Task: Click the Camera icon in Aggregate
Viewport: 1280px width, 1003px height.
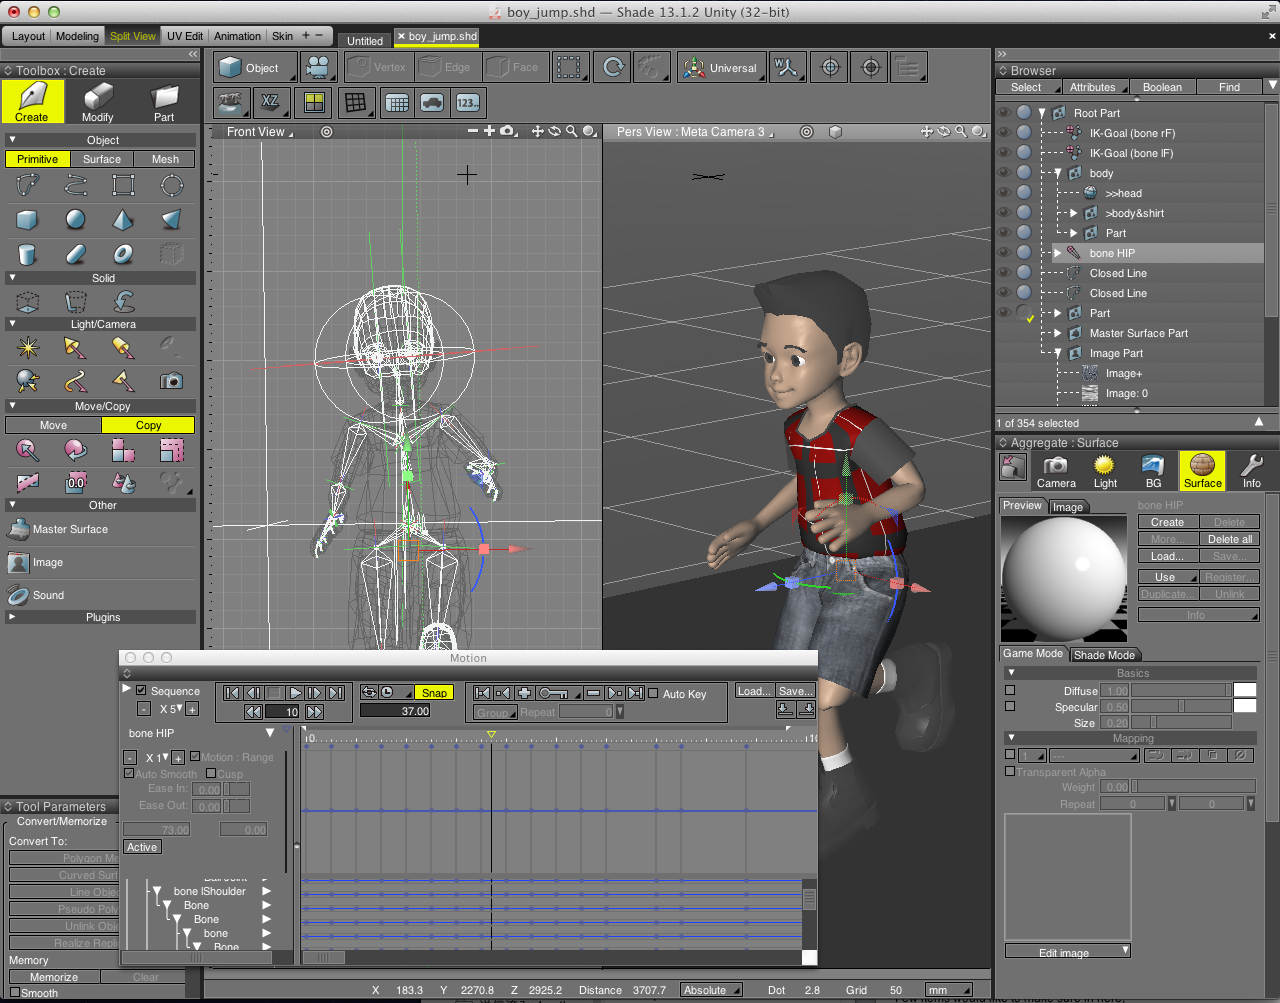Action: tap(1055, 470)
